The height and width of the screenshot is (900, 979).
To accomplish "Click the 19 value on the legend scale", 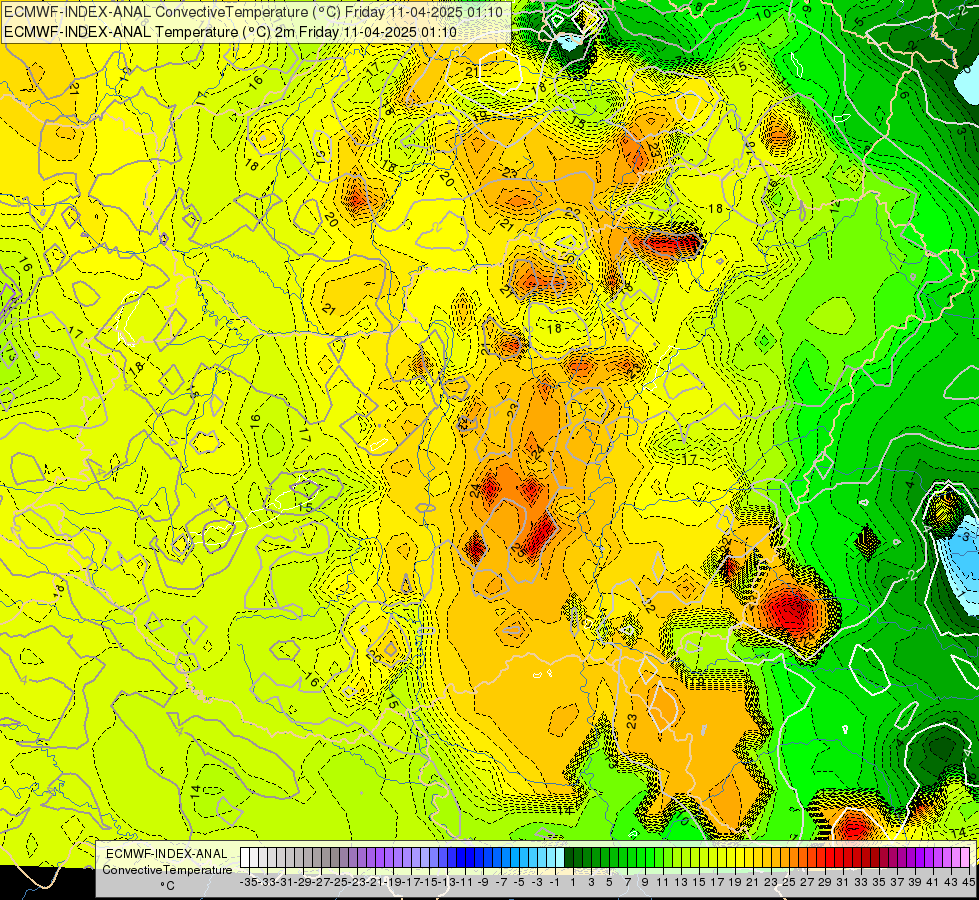I will pyautogui.click(x=735, y=883).
